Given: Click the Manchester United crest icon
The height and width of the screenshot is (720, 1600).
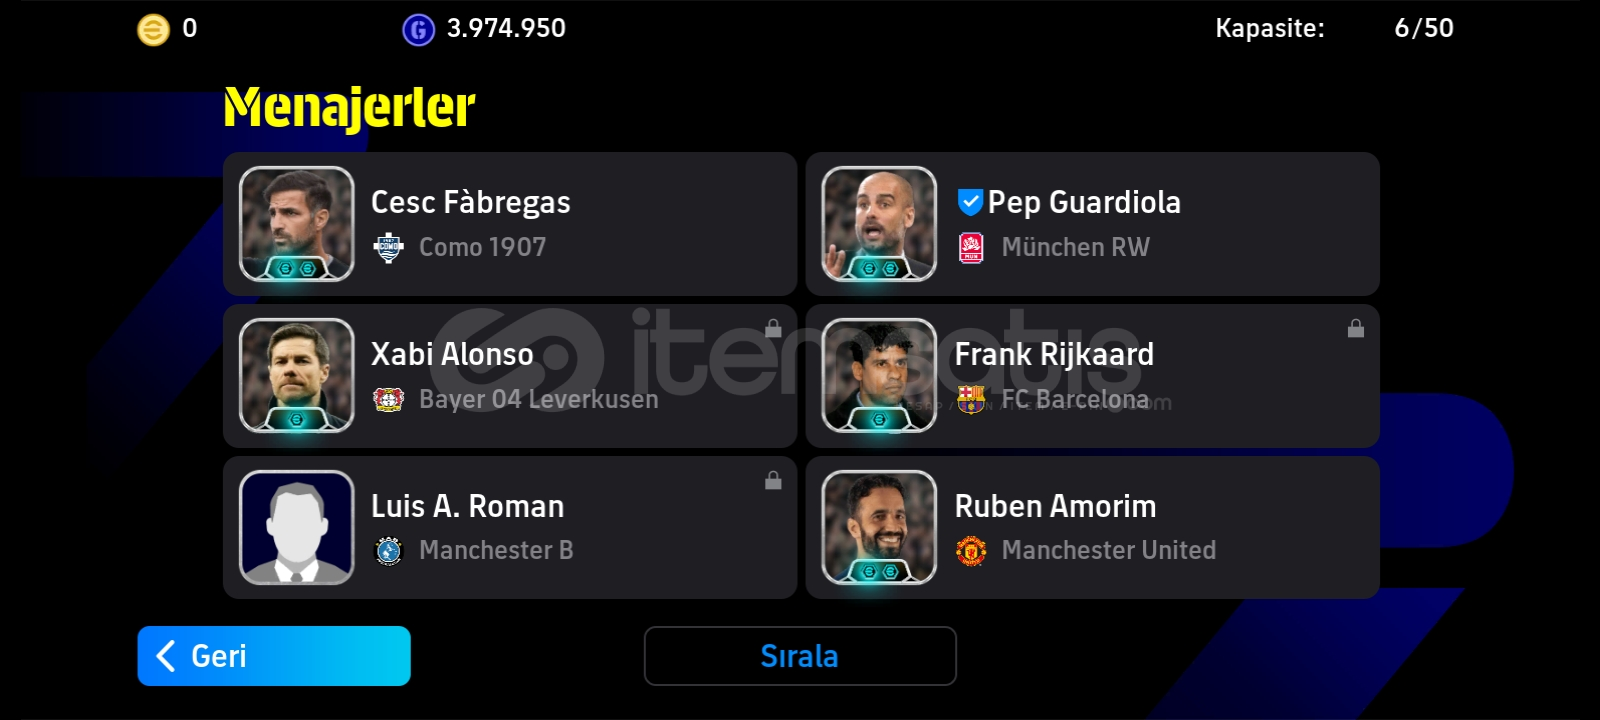Looking at the screenshot, I should click(971, 550).
